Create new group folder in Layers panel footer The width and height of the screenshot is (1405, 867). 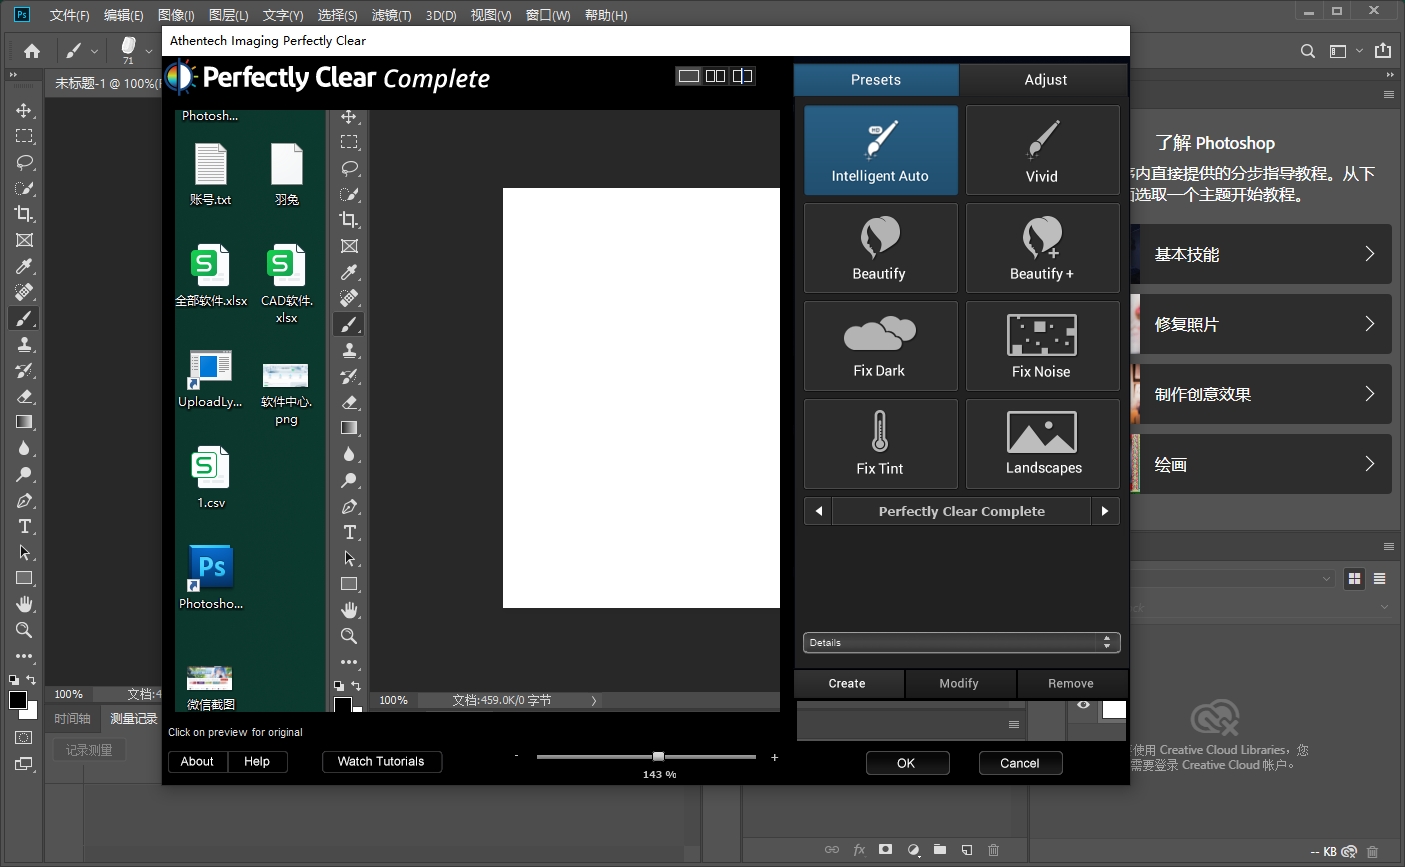(940, 850)
